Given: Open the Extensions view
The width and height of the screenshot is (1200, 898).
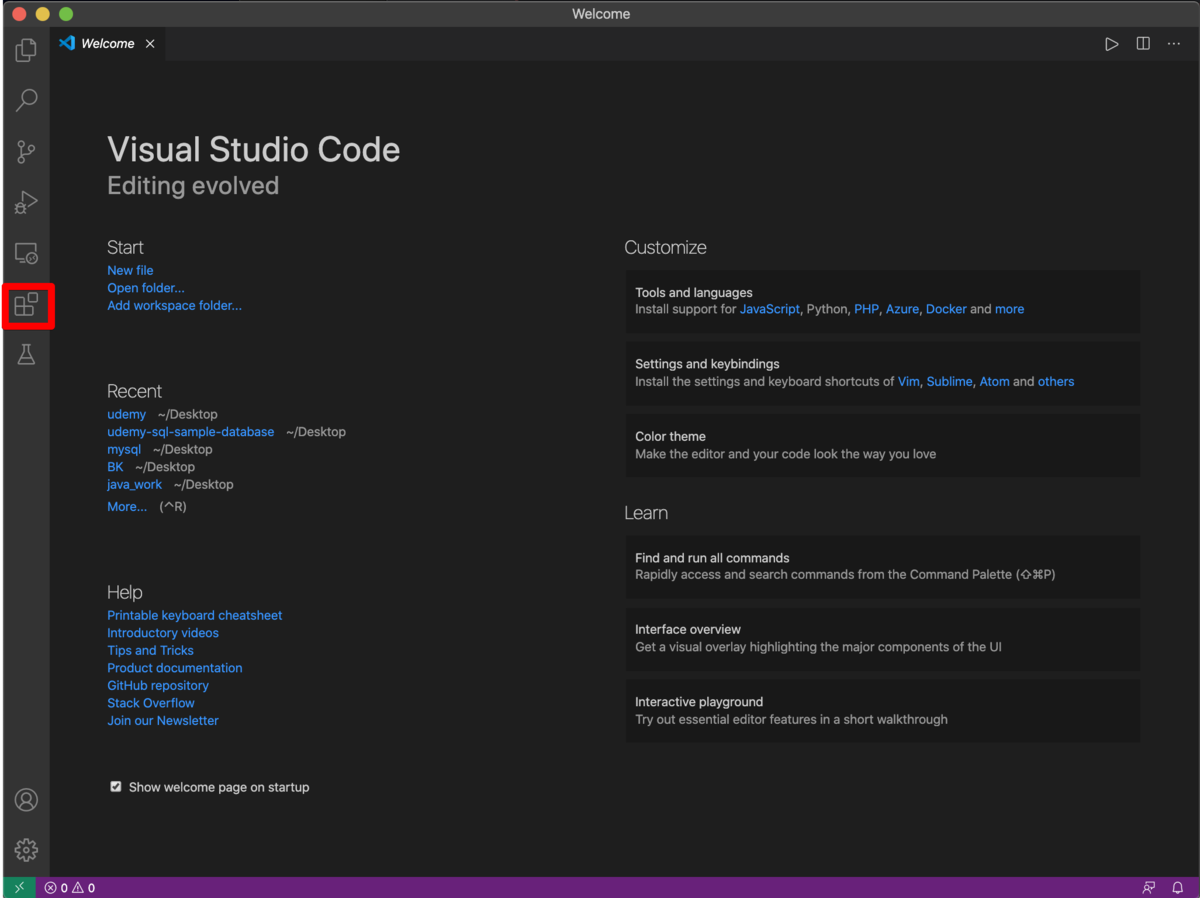Looking at the screenshot, I should [26, 305].
